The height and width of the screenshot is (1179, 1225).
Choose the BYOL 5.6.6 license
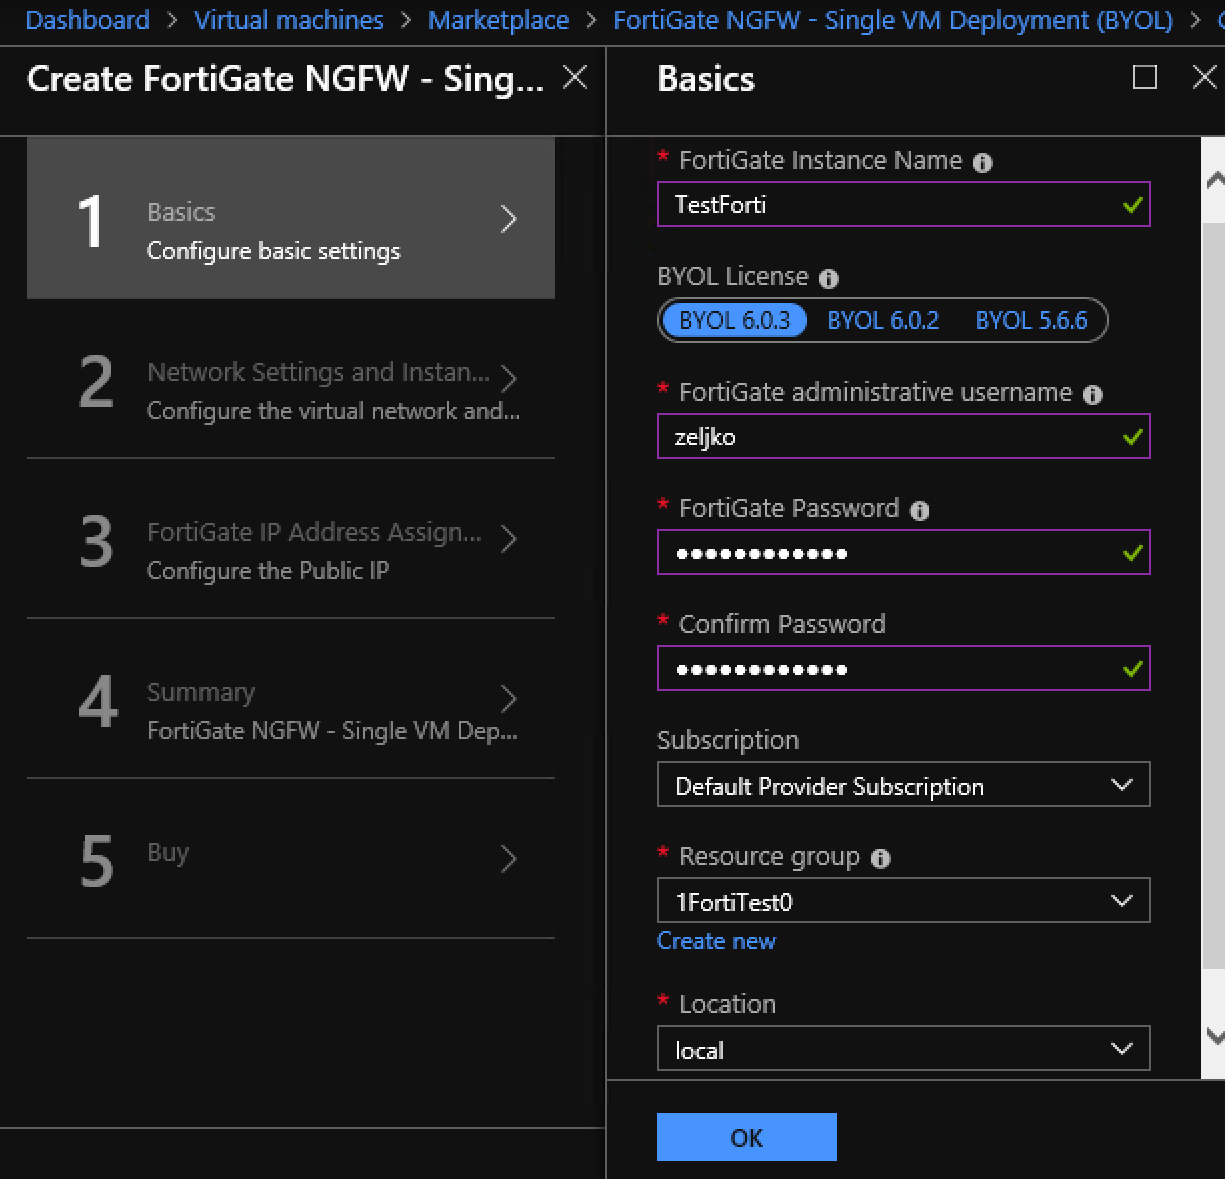point(1031,320)
